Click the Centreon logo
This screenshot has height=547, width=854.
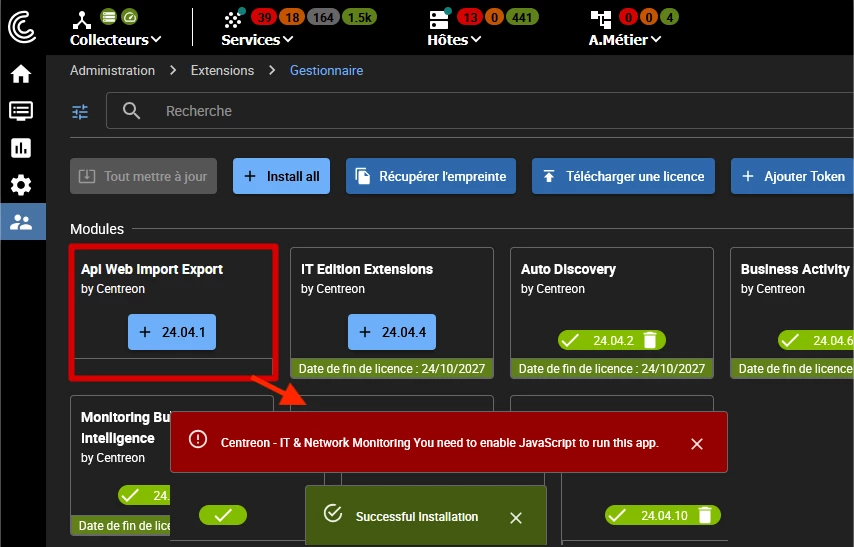click(x=22, y=27)
